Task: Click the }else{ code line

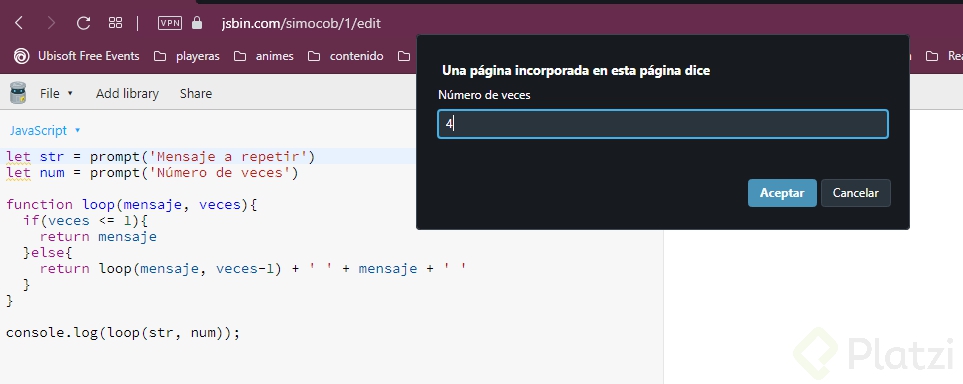Action: pyautogui.click(x=48, y=253)
